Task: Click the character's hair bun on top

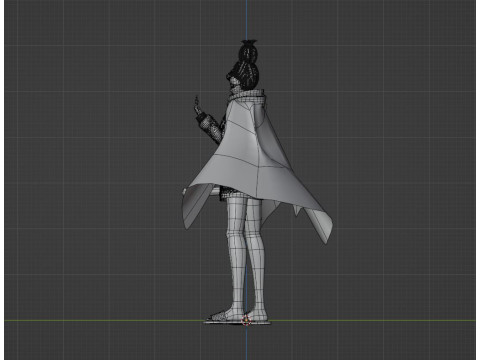Action: pyautogui.click(x=248, y=51)
